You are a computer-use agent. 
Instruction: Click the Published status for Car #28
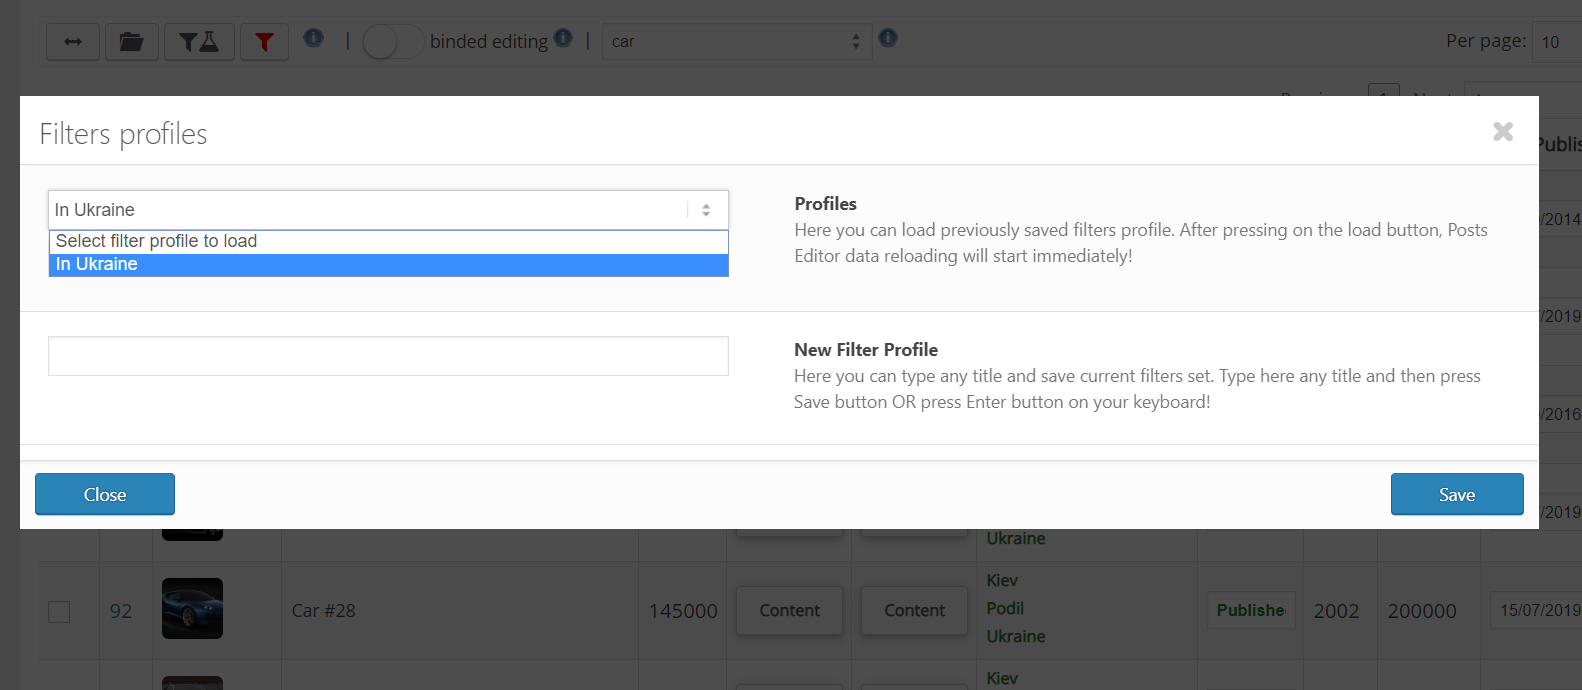[1250, 610]
